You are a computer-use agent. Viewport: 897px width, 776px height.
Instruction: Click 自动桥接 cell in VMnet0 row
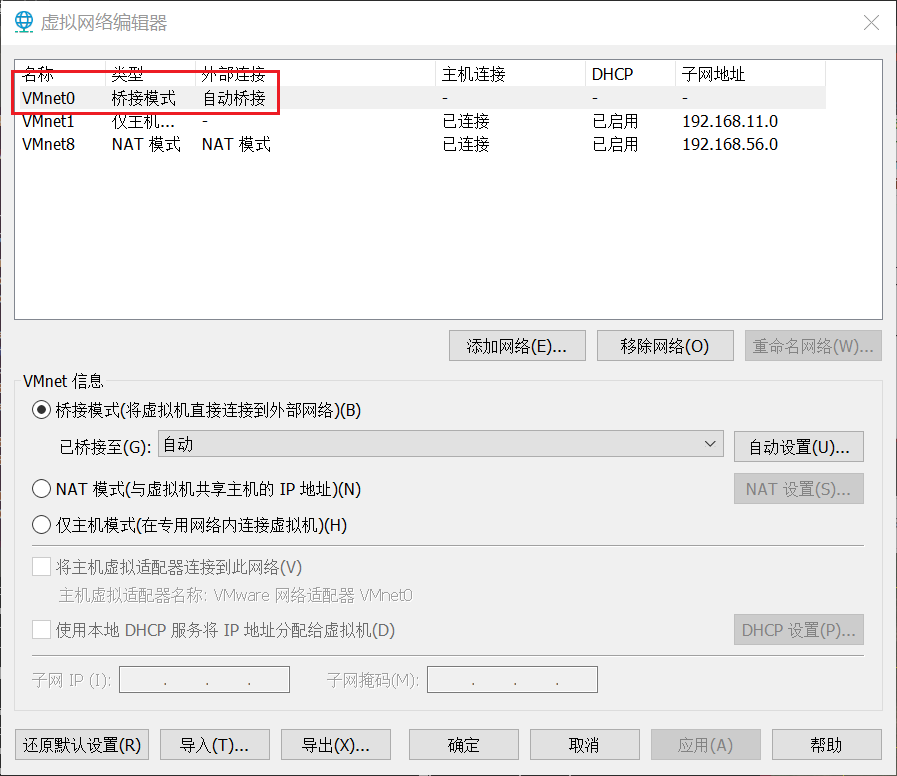(235, 98)
